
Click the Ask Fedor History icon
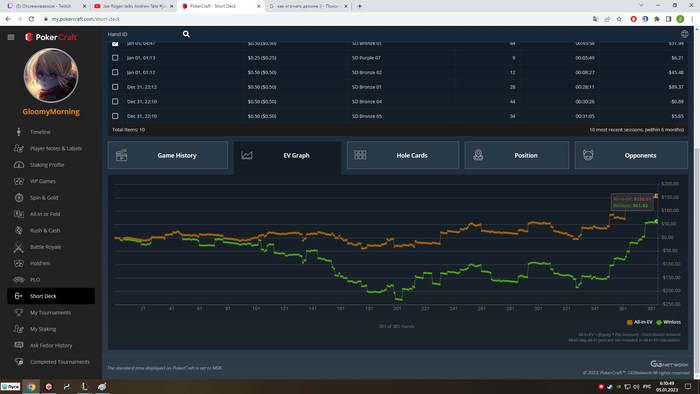tap(19, 345)
